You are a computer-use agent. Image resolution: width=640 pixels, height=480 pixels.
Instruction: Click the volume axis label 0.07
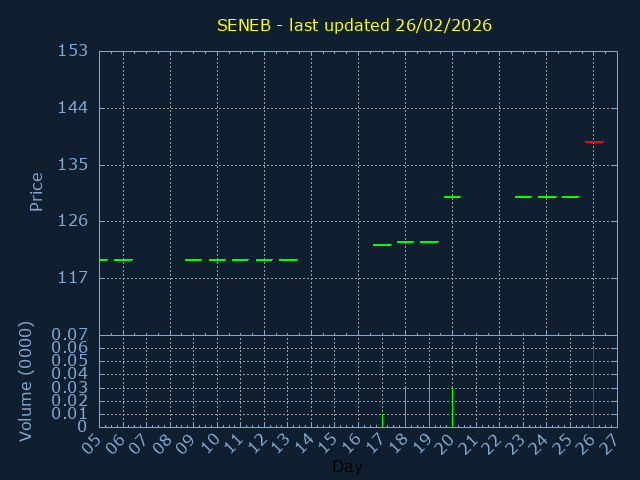[69, 335]
